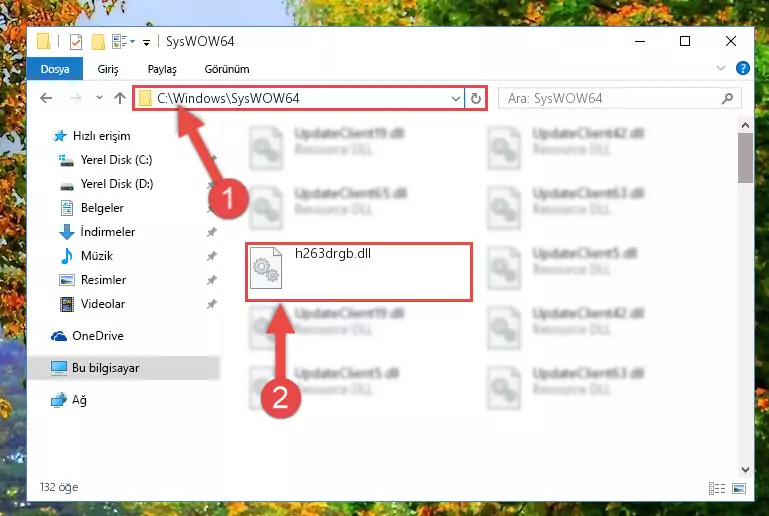
Task: Click the Forward navigation arrow
Action: tap(76, 98)
